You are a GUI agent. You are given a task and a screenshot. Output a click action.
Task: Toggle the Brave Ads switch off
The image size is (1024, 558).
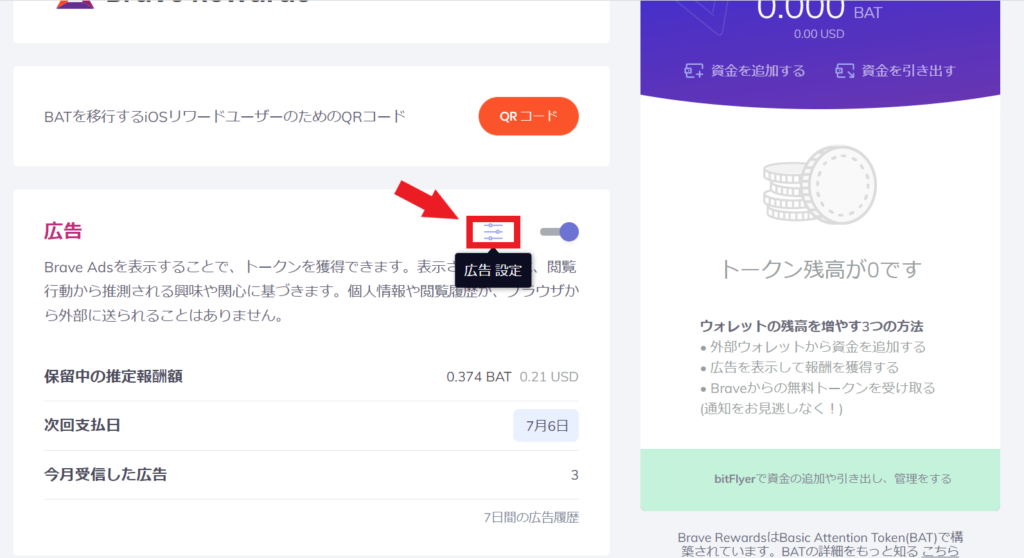coord(560,232)
